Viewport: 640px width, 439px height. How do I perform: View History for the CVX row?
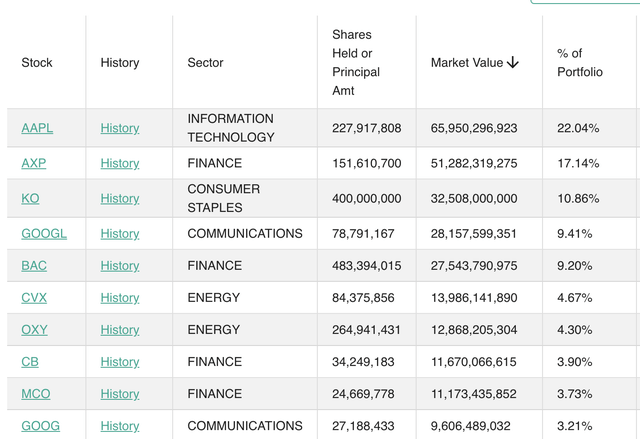pos(120,297)
